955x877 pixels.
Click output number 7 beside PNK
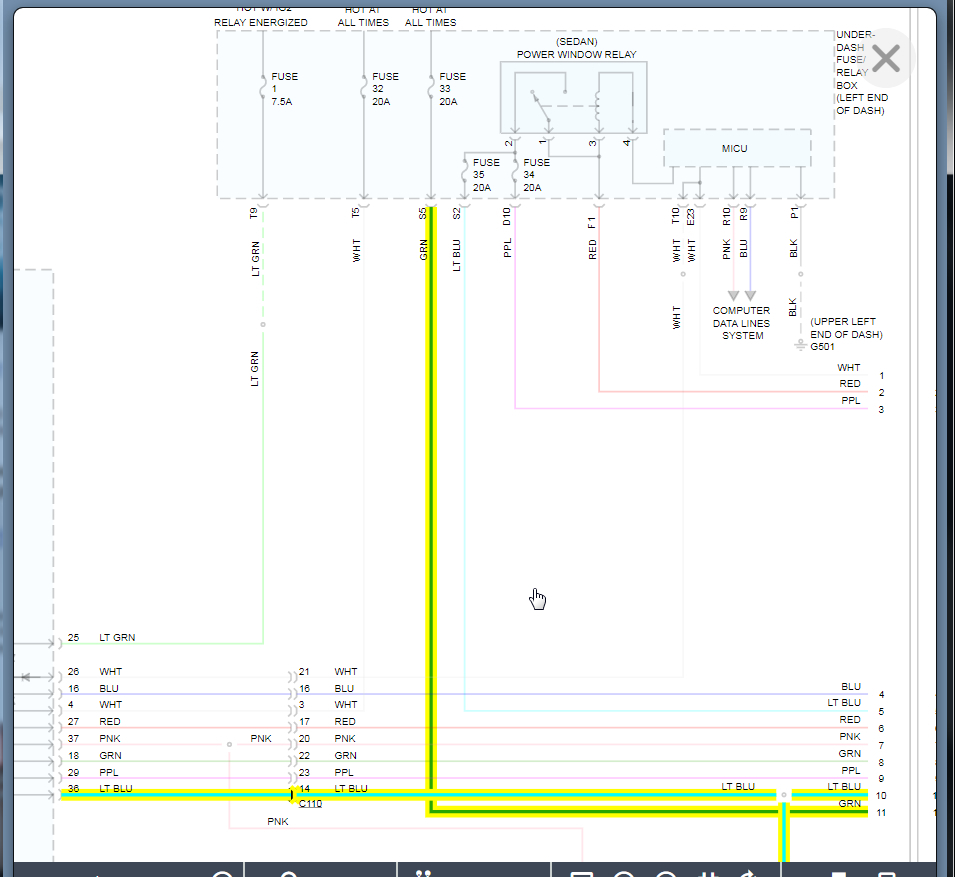click(881, 746)
